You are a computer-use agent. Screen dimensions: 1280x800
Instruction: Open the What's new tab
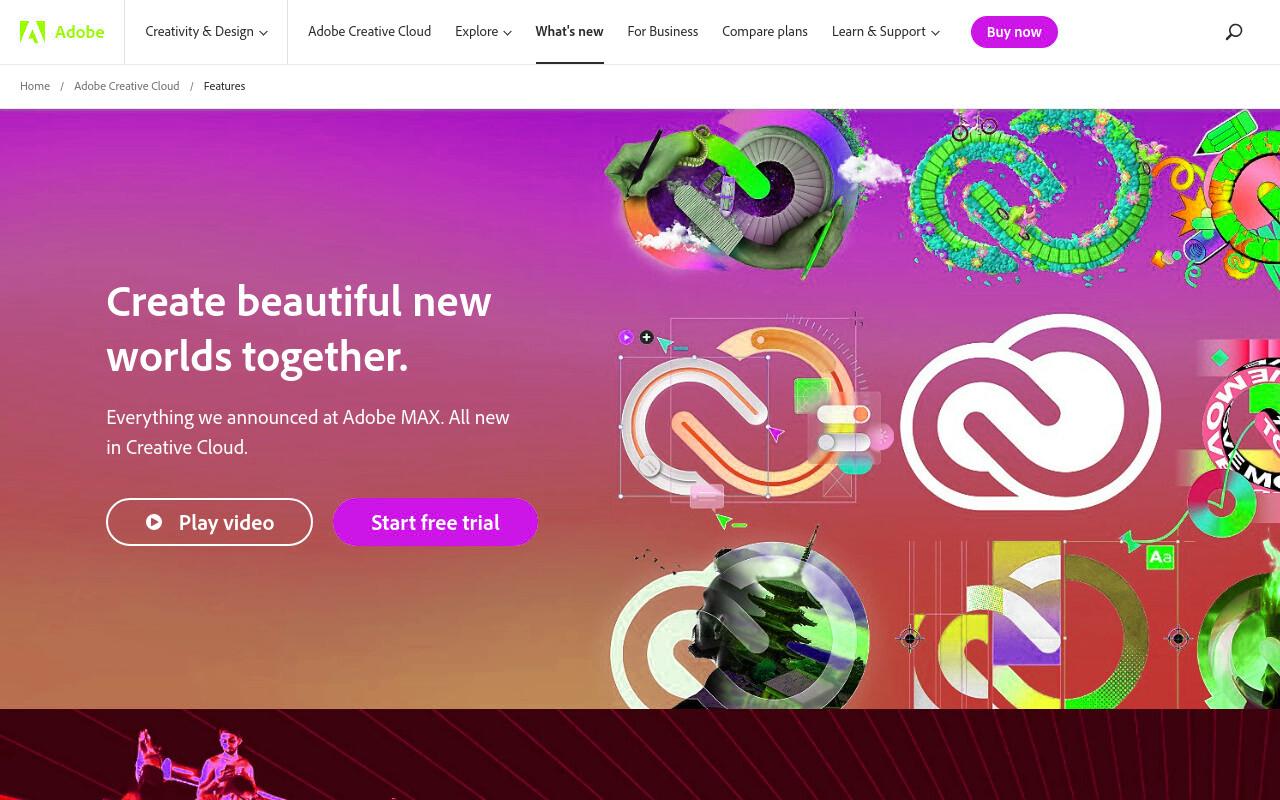pyautogui.click(x=569, y=32)
